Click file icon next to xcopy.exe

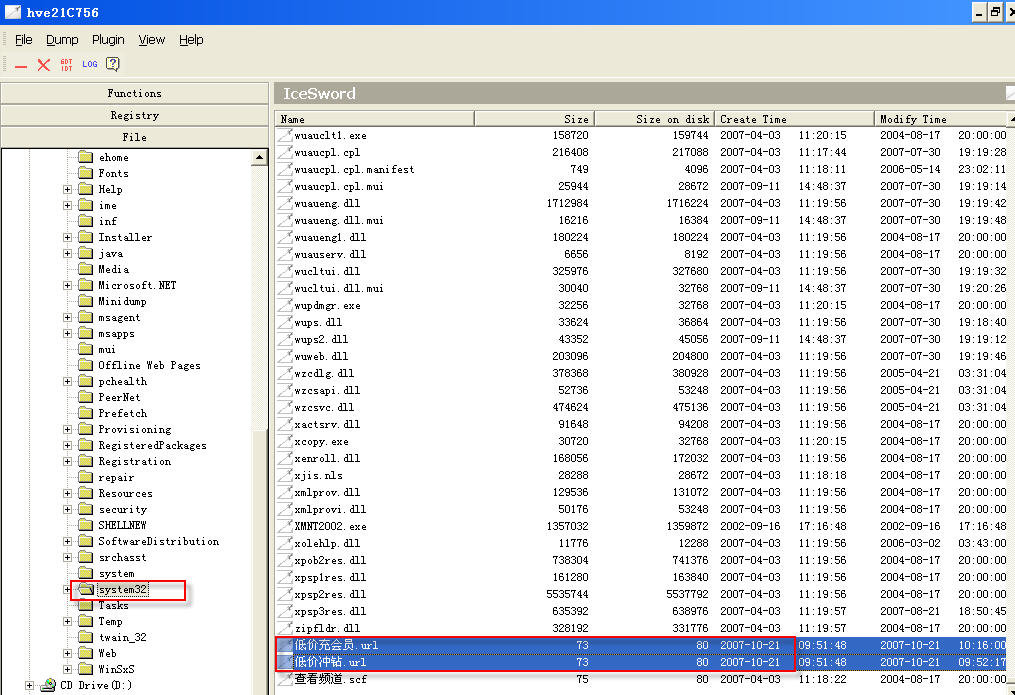pos(285,441)
